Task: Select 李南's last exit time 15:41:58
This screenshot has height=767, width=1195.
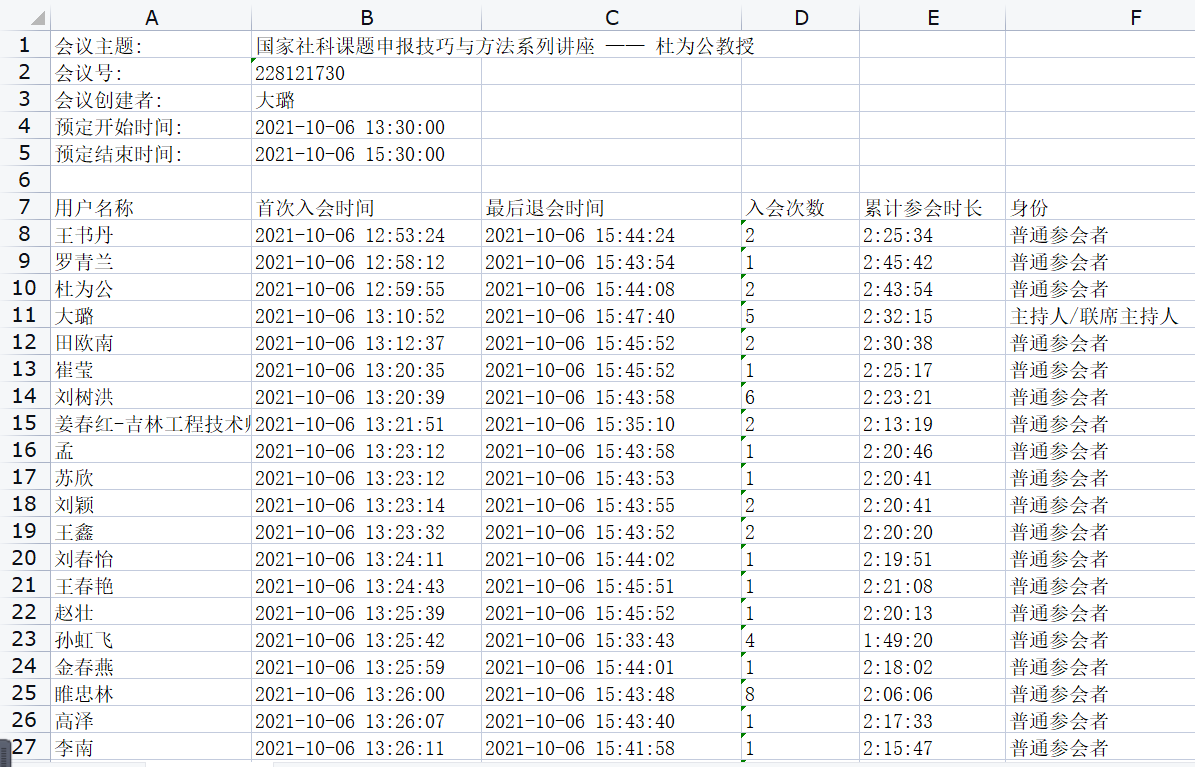Action: [580, 748]
